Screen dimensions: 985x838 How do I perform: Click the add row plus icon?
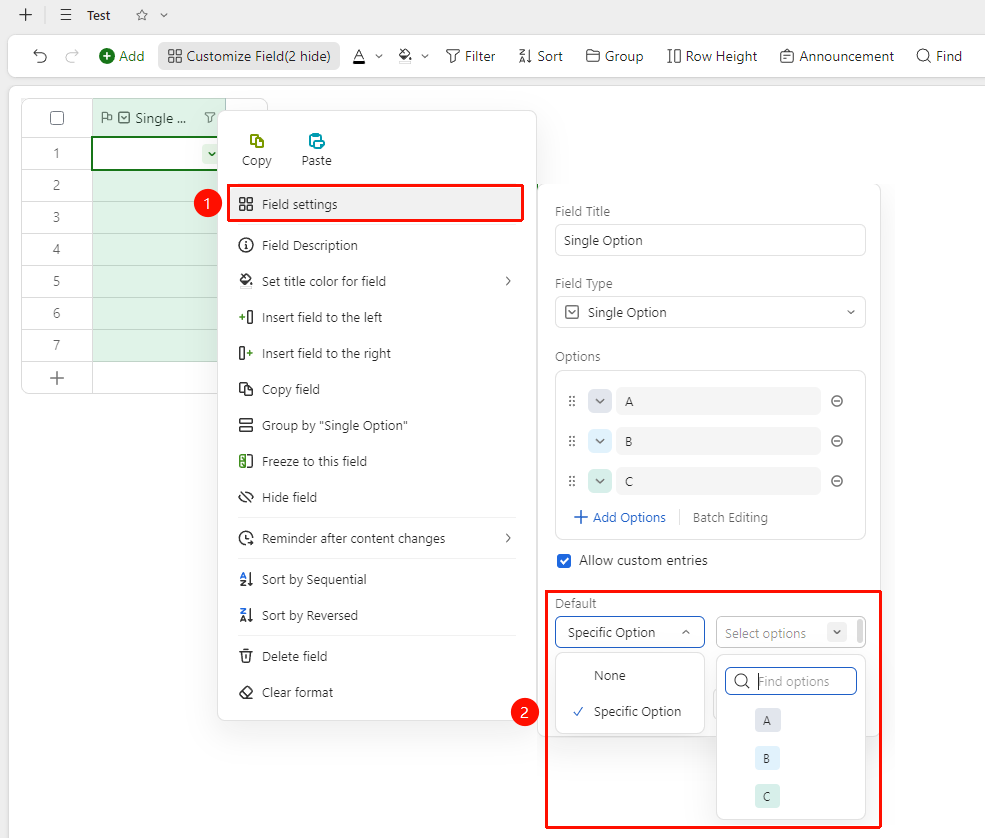click(57, 378)
